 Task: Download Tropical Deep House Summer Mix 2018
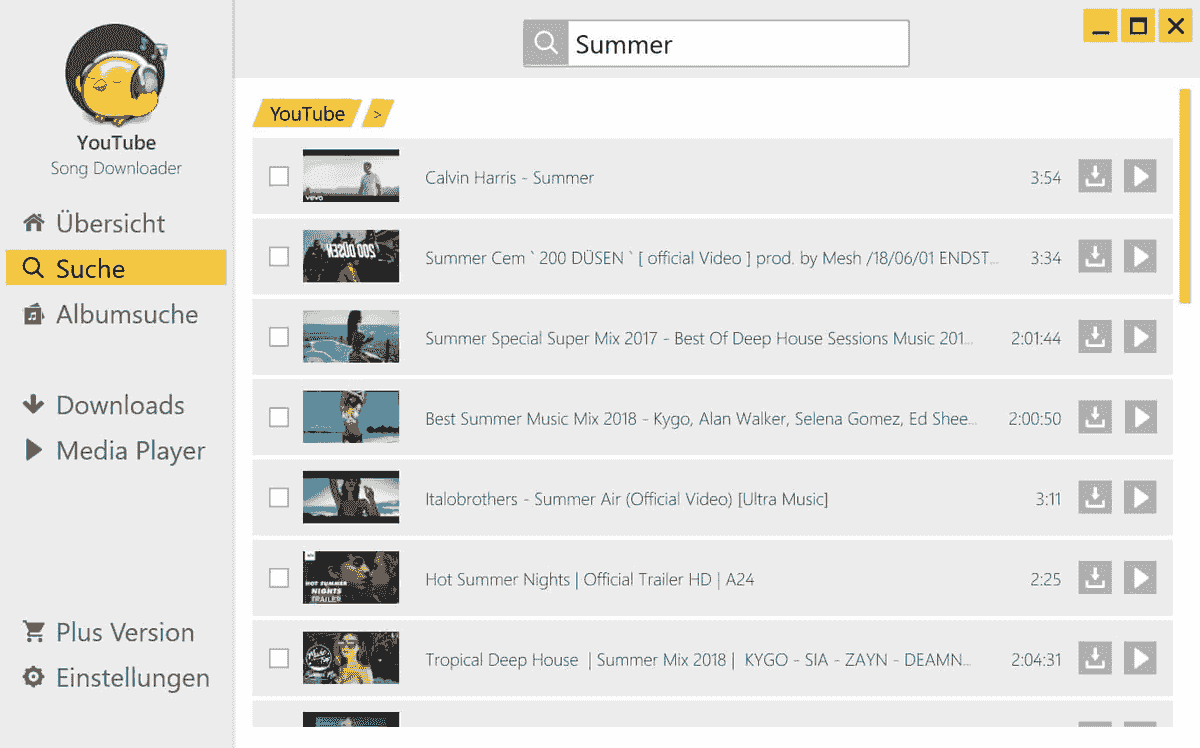[1095, 658]
